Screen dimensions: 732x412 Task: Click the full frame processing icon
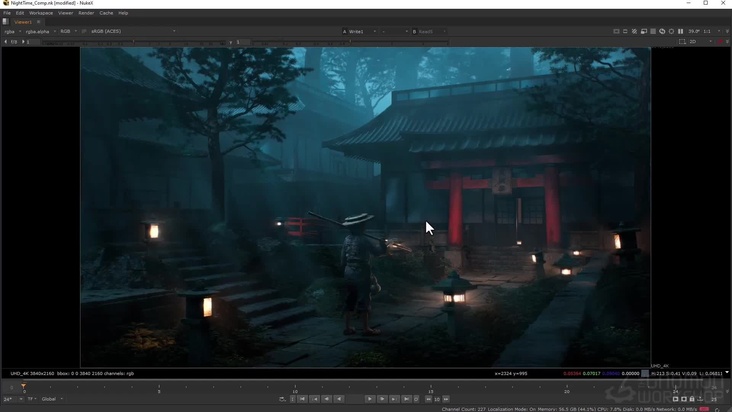(x=644, y=31)
